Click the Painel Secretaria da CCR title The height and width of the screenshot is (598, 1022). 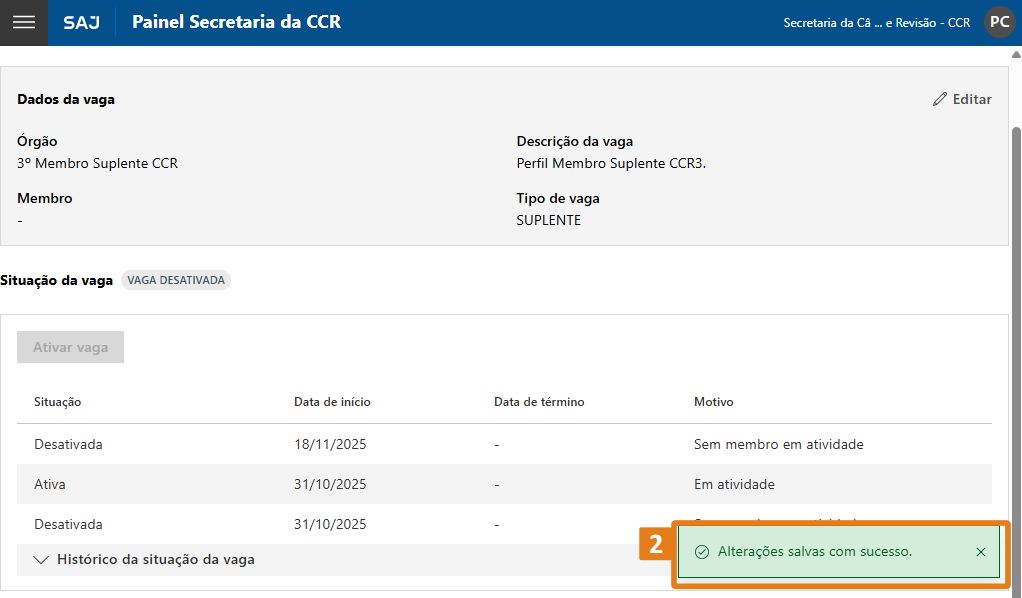[236, 22]
